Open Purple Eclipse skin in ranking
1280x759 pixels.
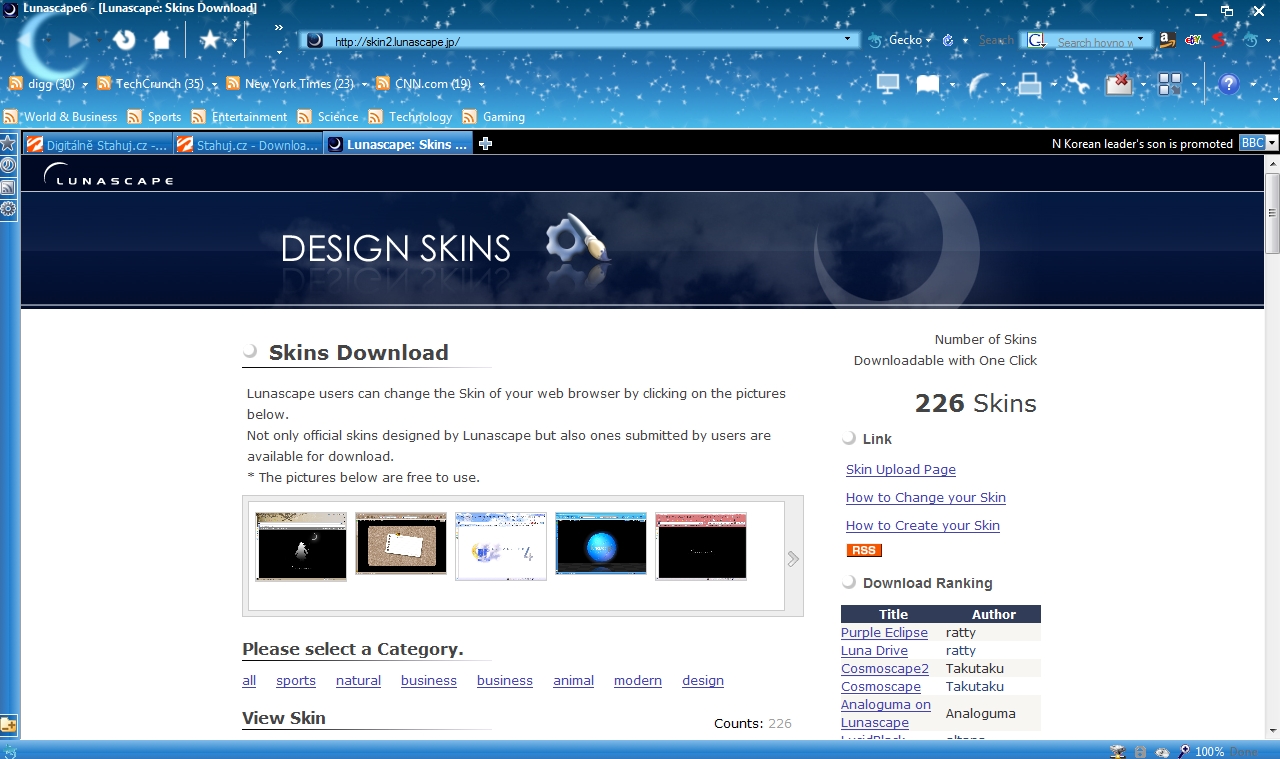click(884, 633)
